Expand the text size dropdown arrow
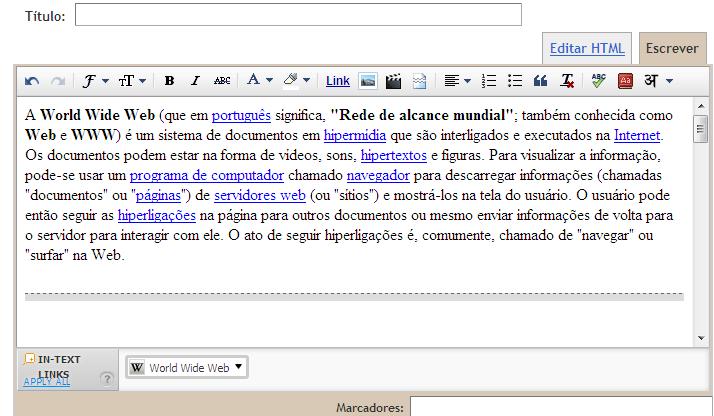This screenshot has height=416, width=714. tap(143, 81)
